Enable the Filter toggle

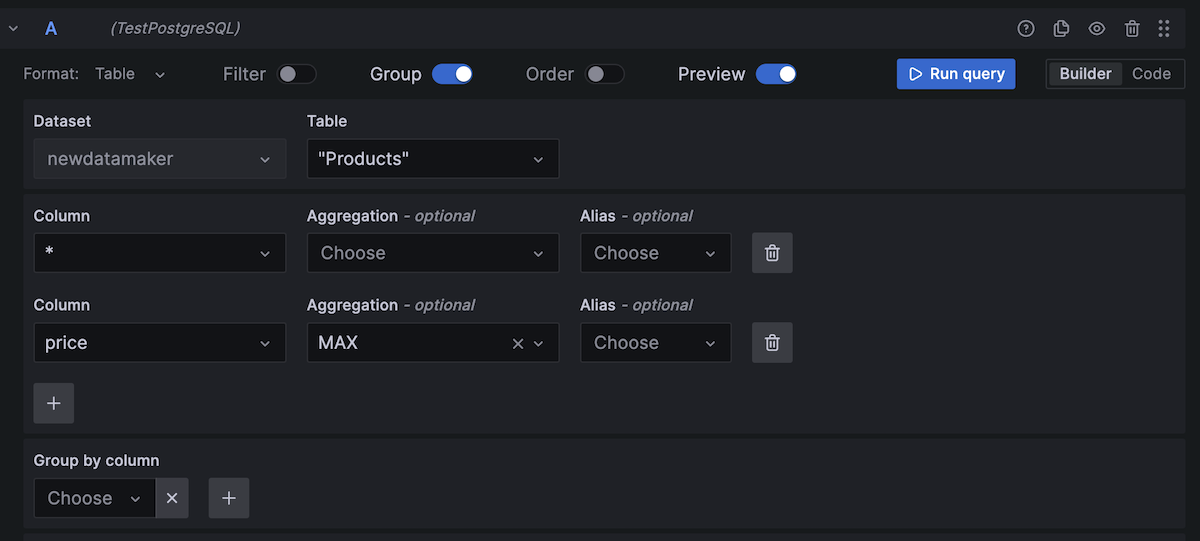[297, 74]
